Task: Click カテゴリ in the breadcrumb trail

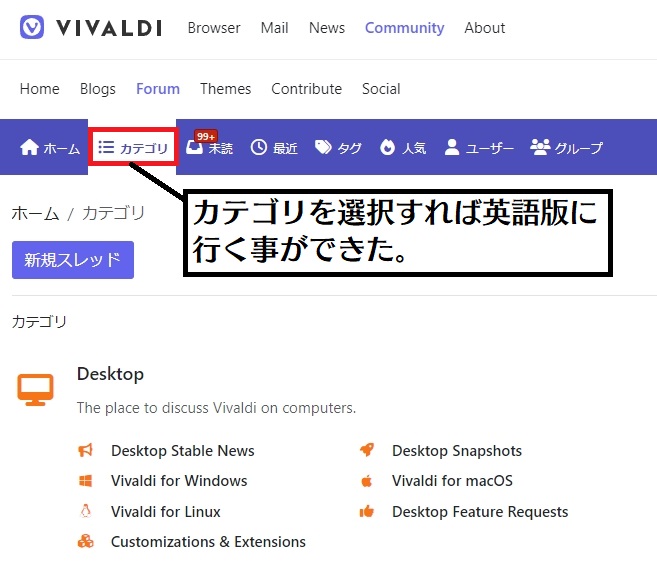Action: tap(113, 213)
